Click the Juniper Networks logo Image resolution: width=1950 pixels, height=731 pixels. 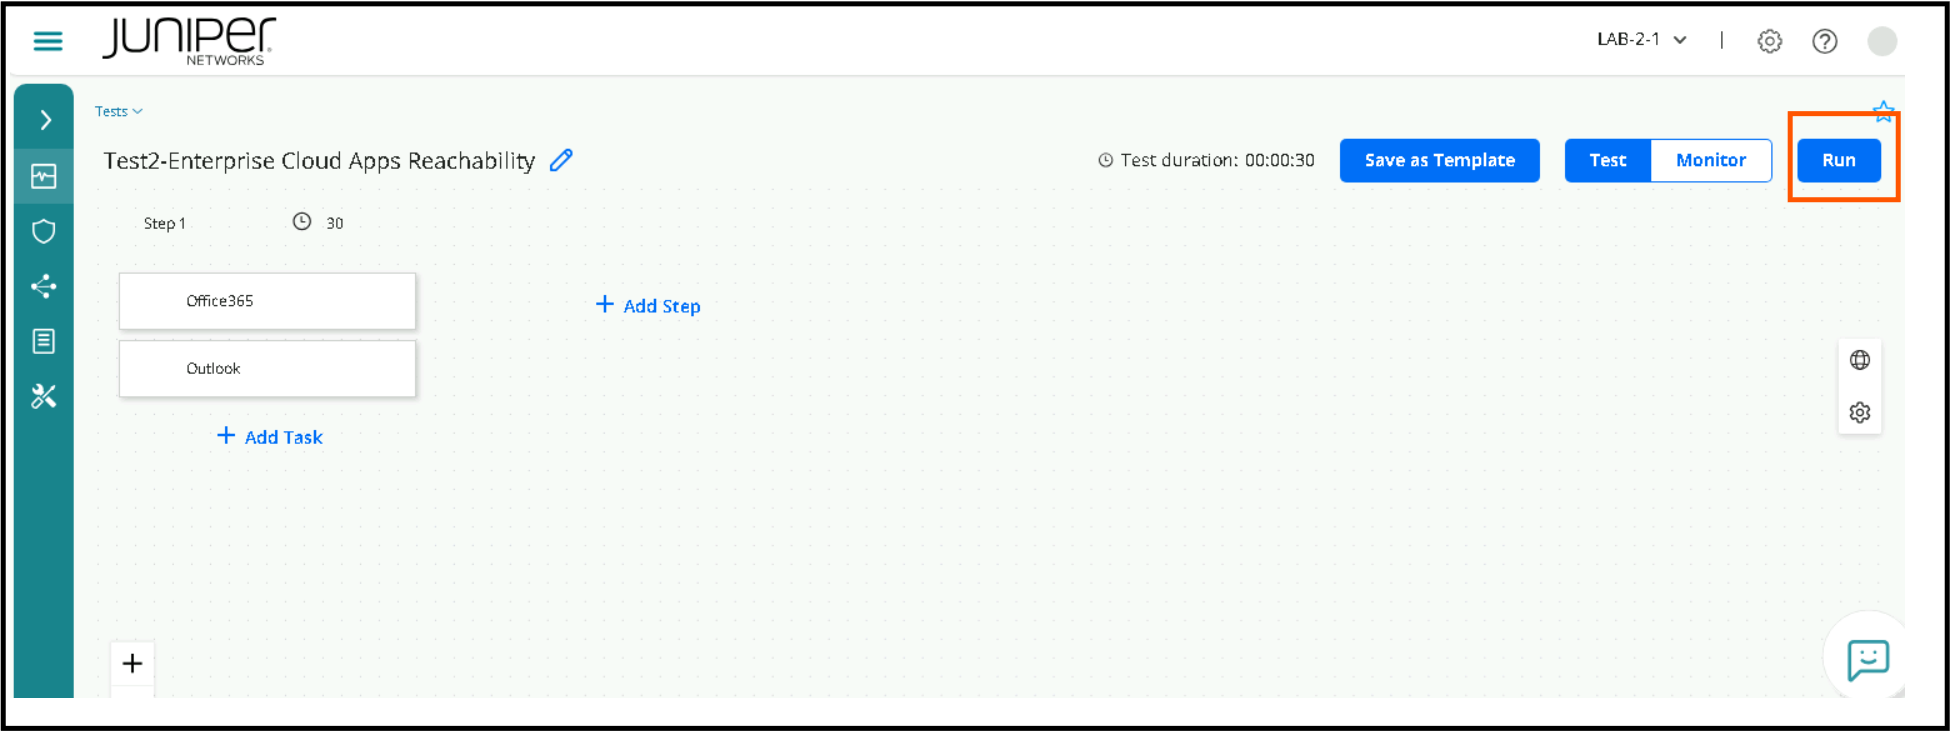188,41
